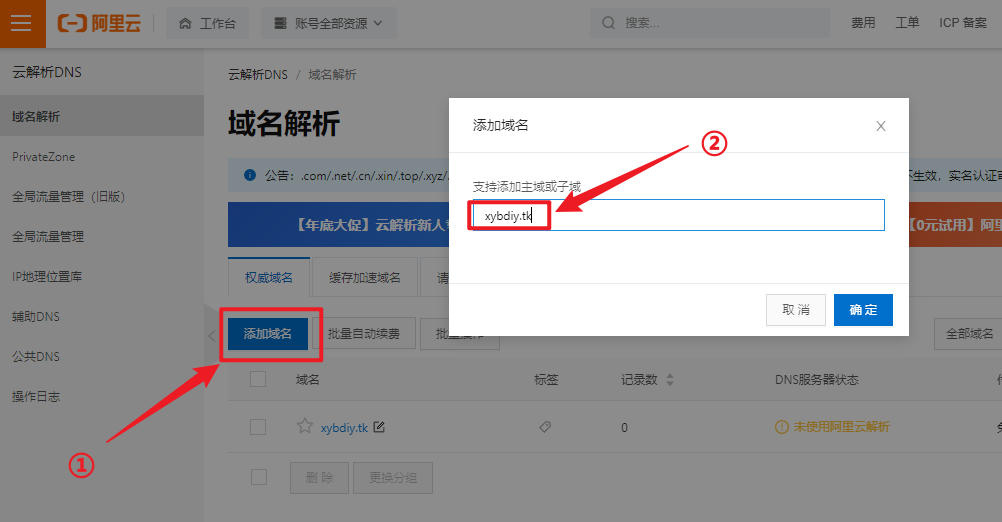Click the search magnifier icon
This screenshot has width=1002, height=522.
(x=608, y=23)
